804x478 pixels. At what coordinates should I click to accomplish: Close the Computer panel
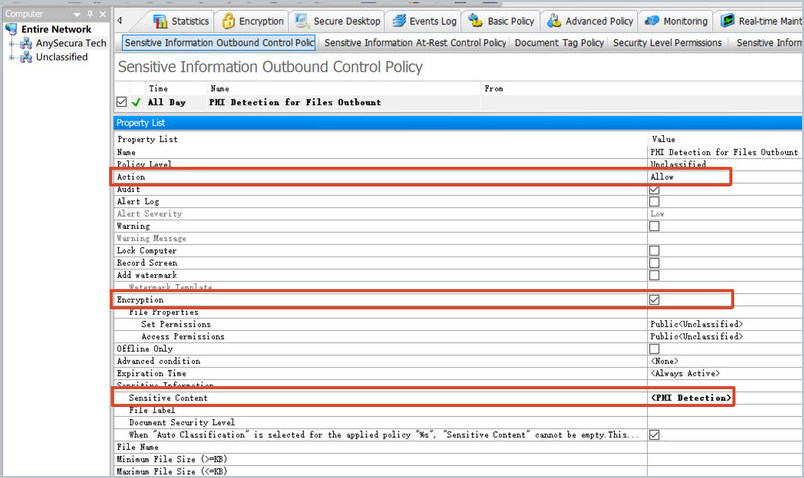tap(103, 14)
